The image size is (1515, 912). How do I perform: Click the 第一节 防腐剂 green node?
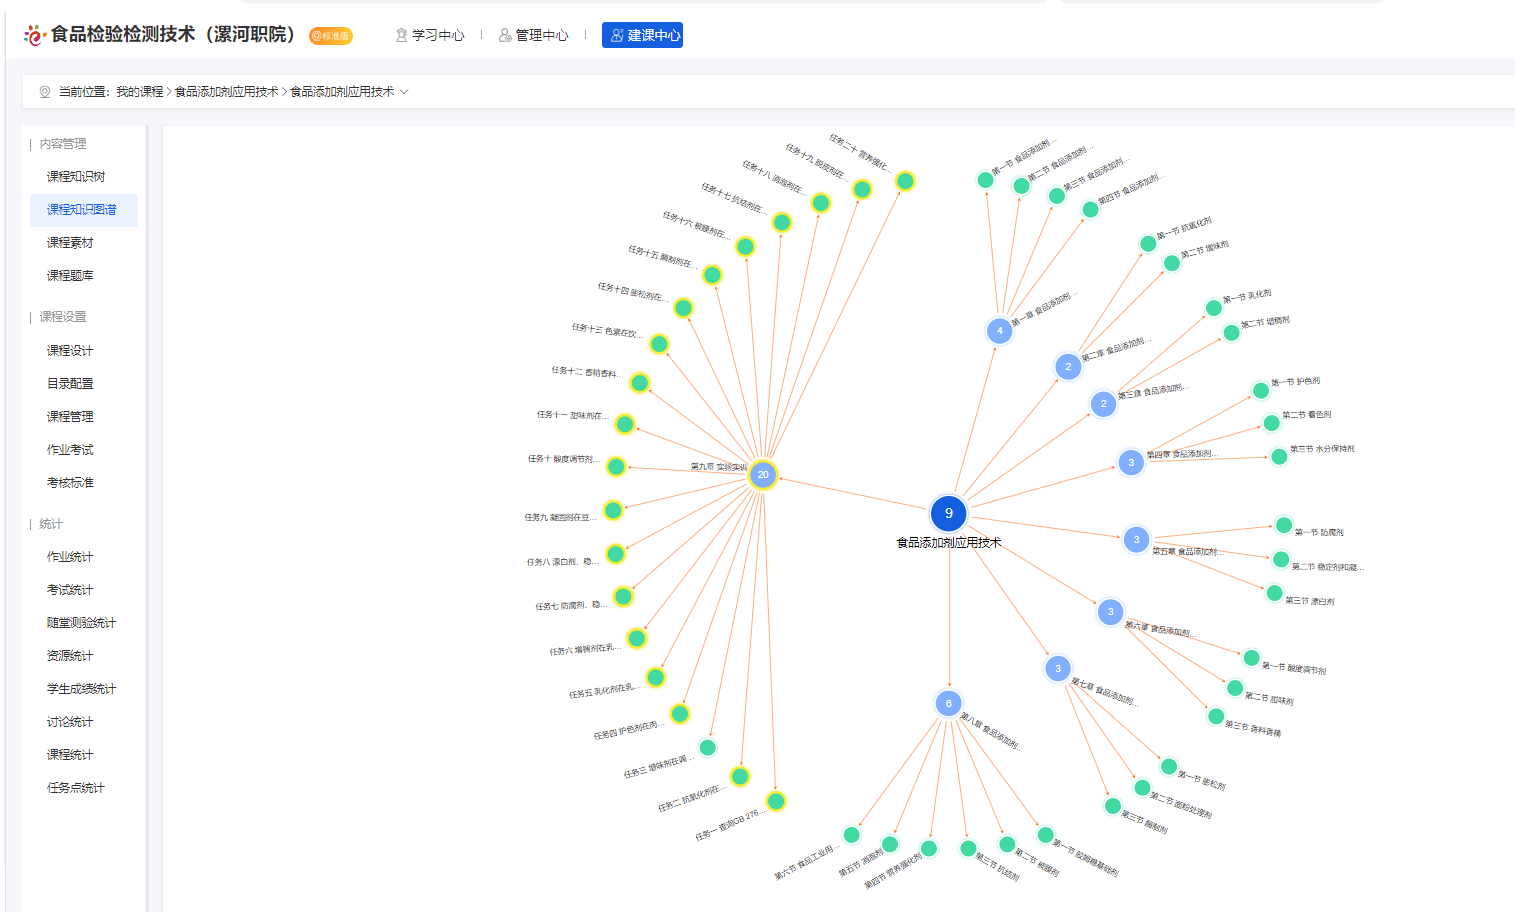point(1284,525)
